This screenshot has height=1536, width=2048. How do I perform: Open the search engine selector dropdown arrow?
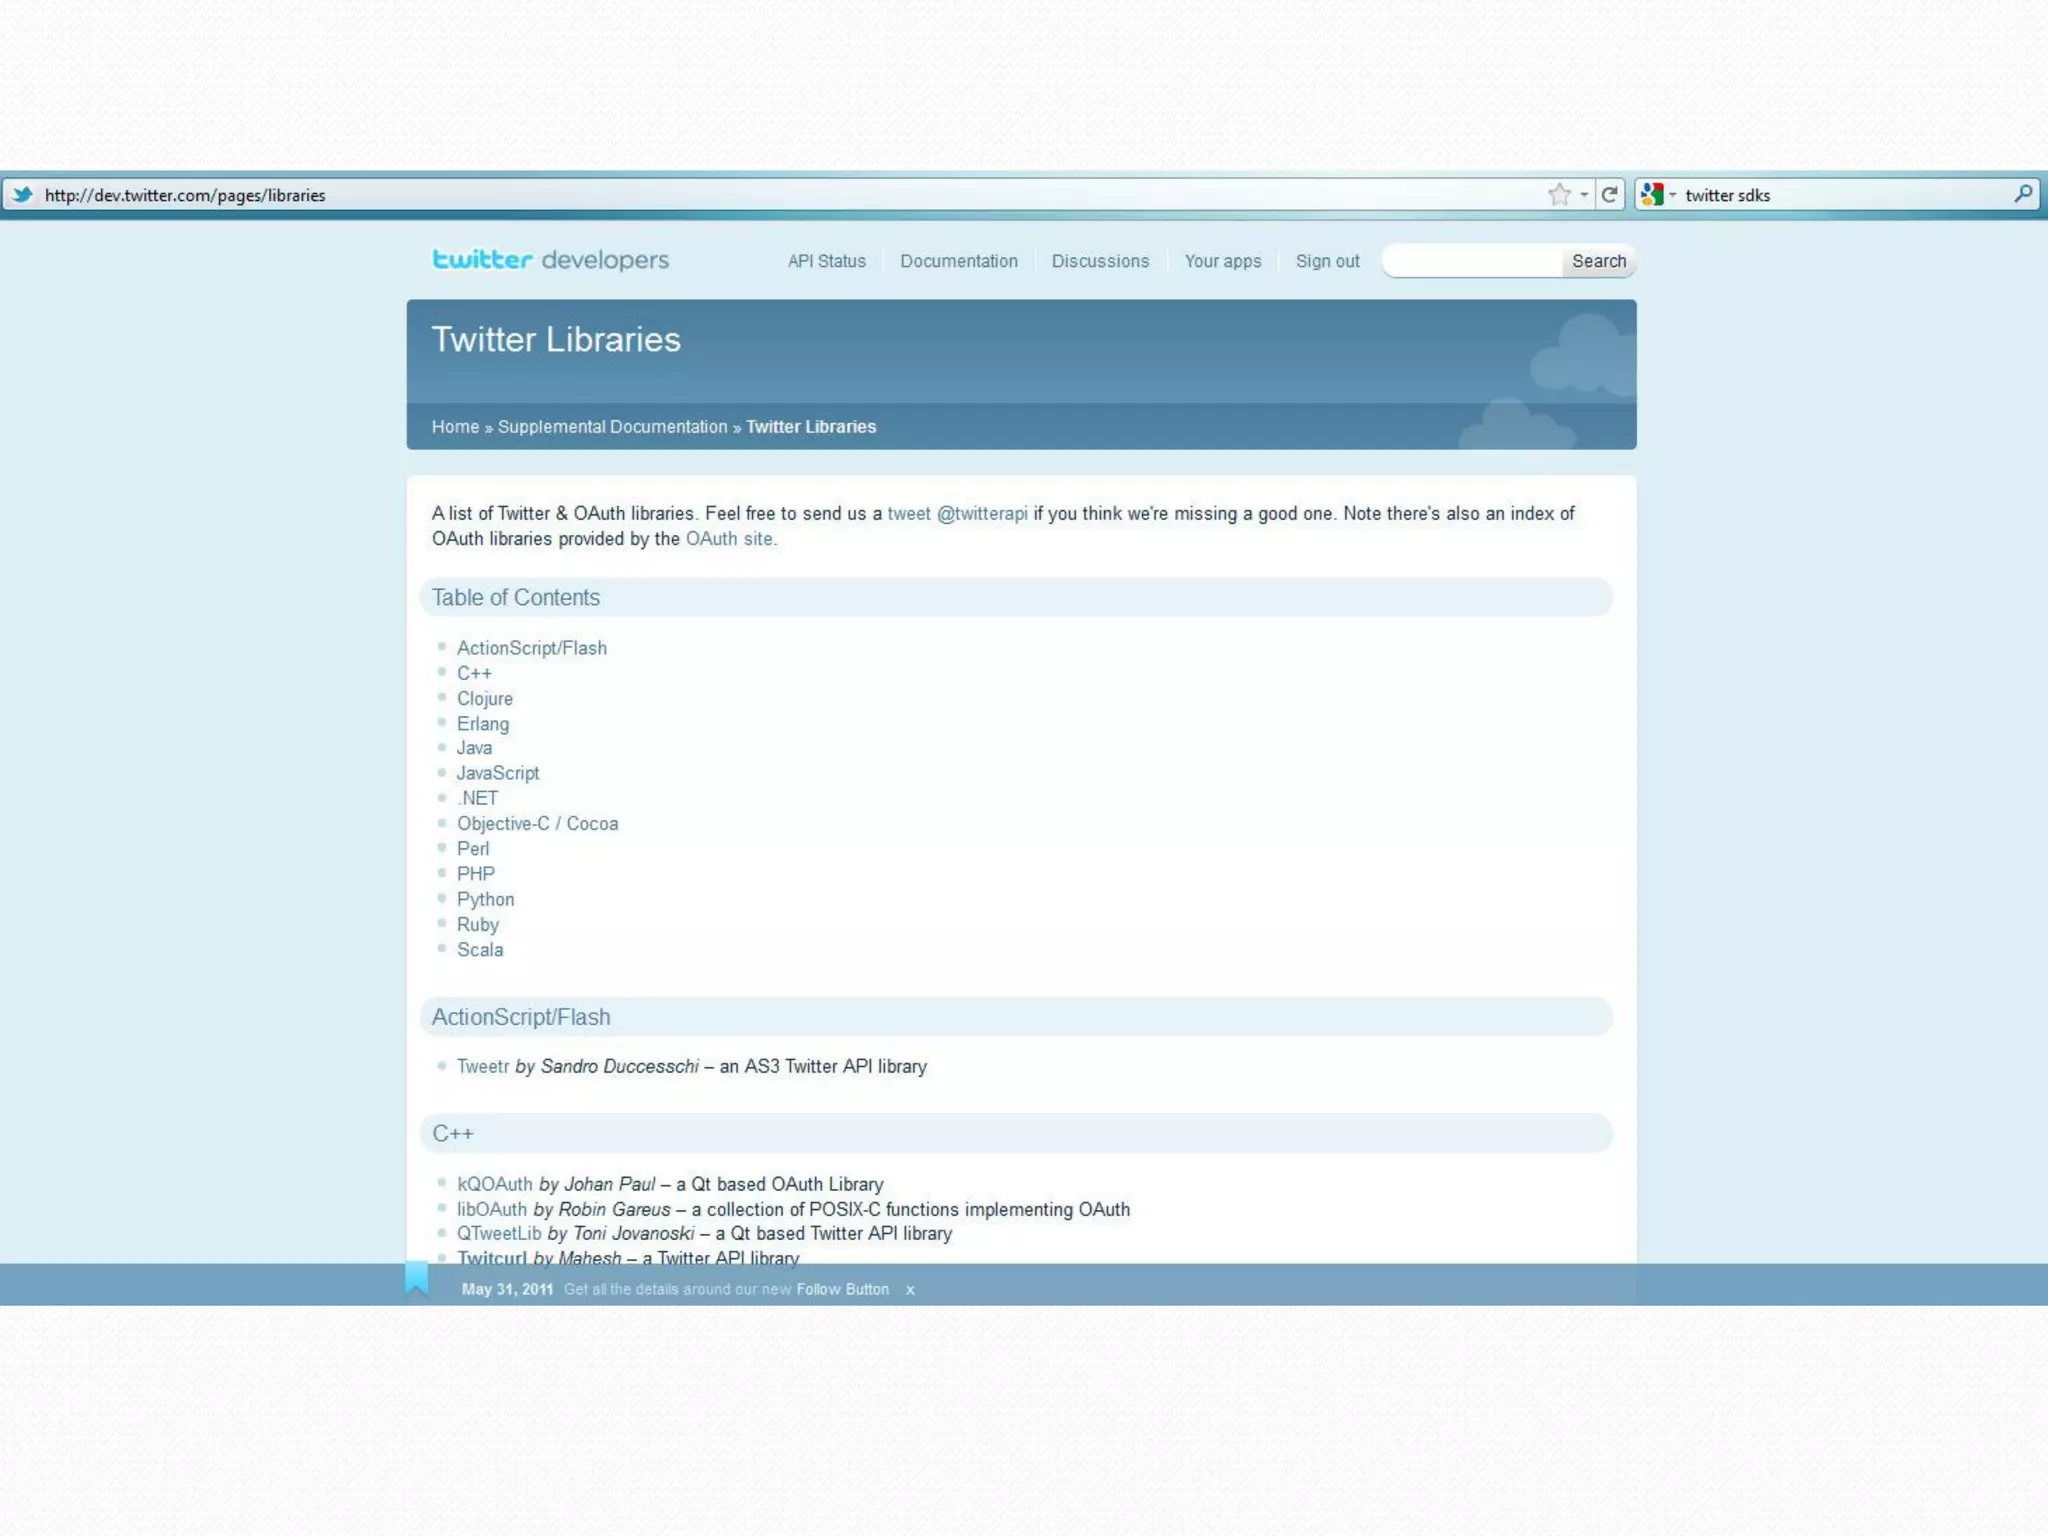tap(1672, 195)
